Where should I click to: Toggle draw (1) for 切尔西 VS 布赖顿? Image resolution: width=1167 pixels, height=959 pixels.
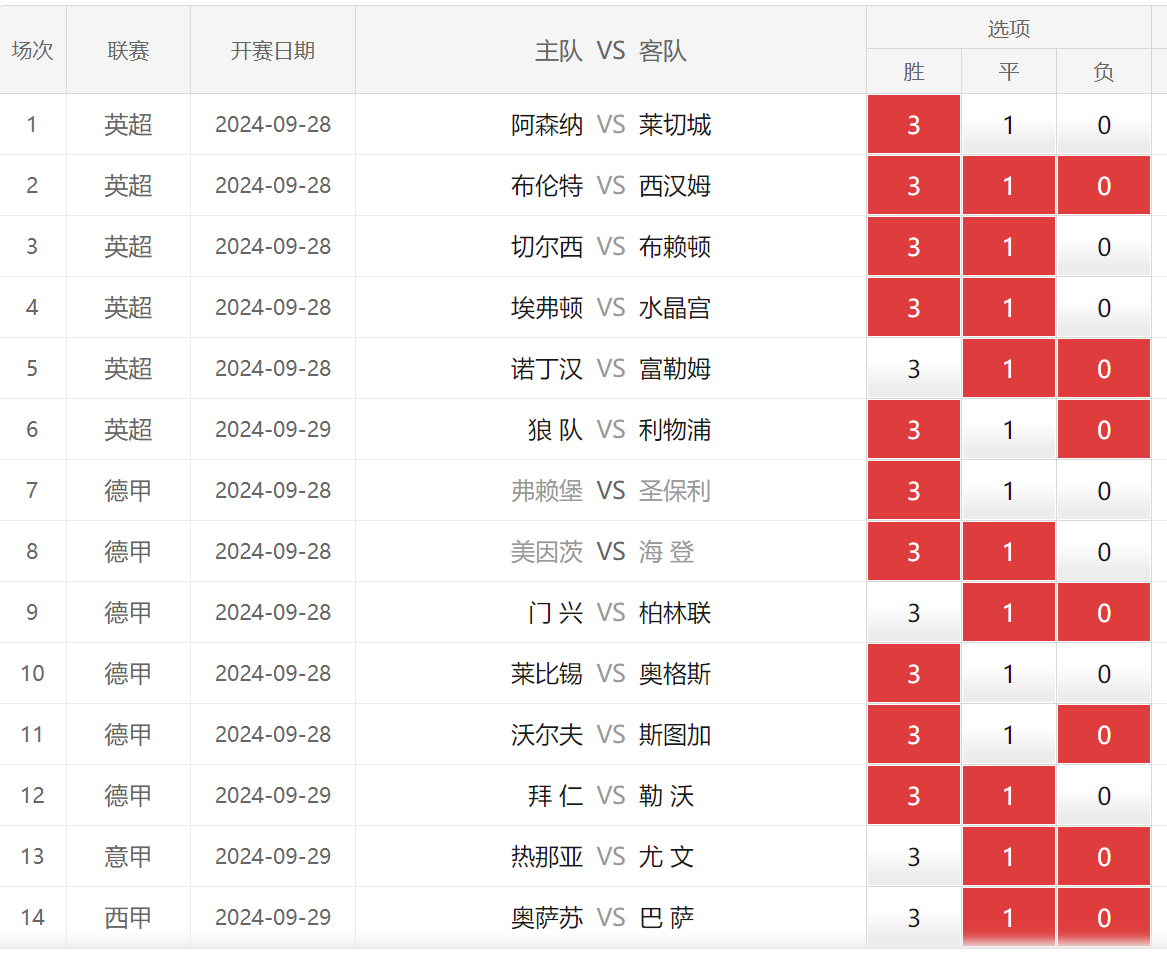click(x=1008, y=246)
